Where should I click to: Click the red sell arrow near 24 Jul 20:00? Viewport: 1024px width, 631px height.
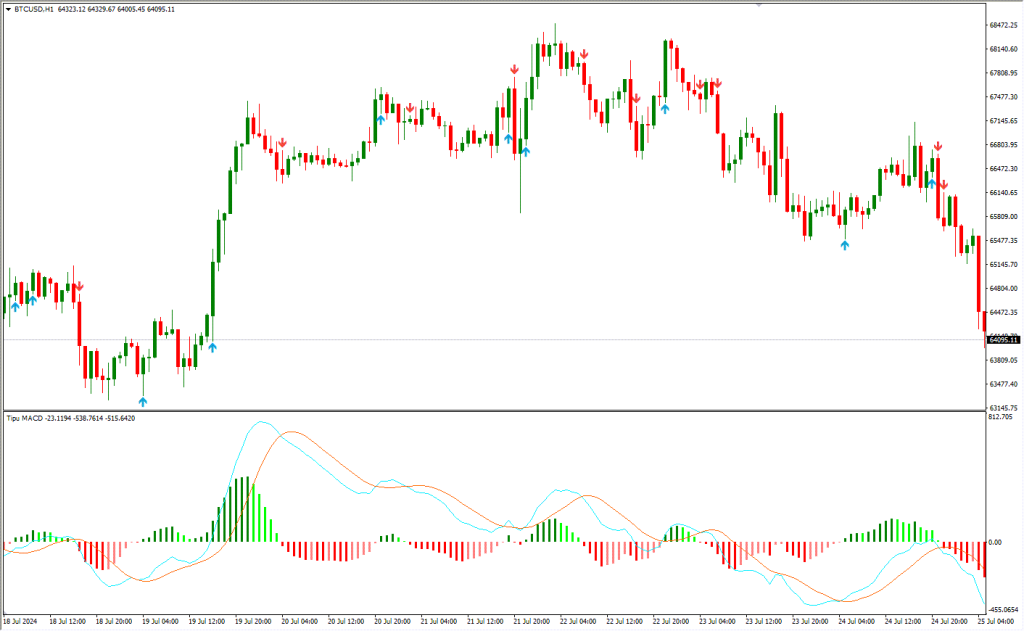(x=937, y=146)
